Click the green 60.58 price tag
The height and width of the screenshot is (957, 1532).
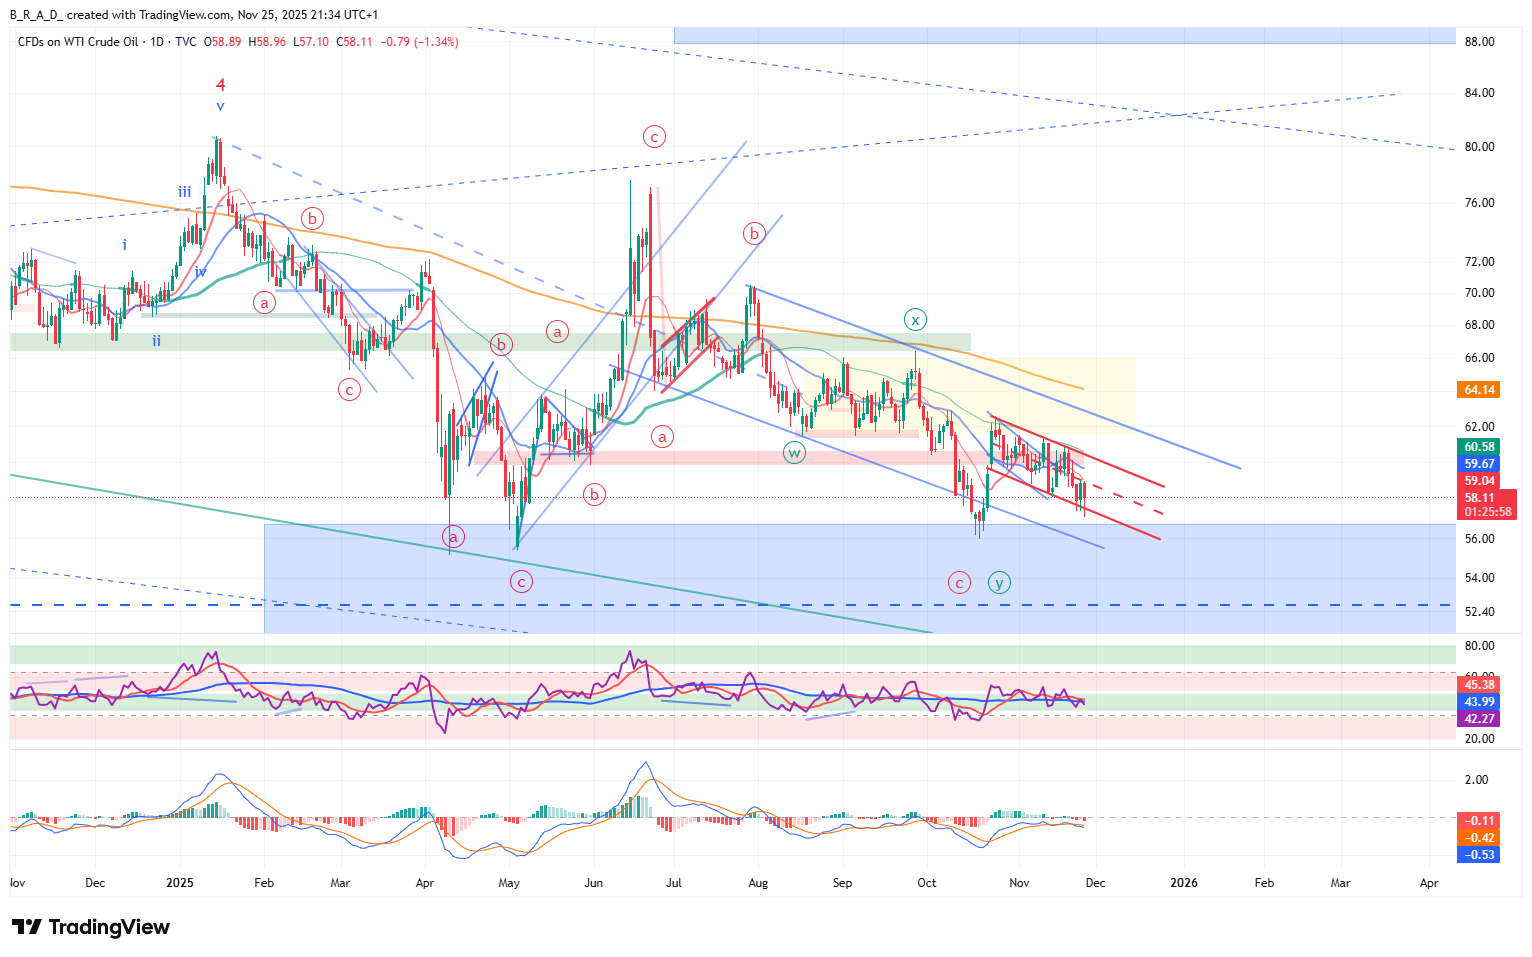1479,447
